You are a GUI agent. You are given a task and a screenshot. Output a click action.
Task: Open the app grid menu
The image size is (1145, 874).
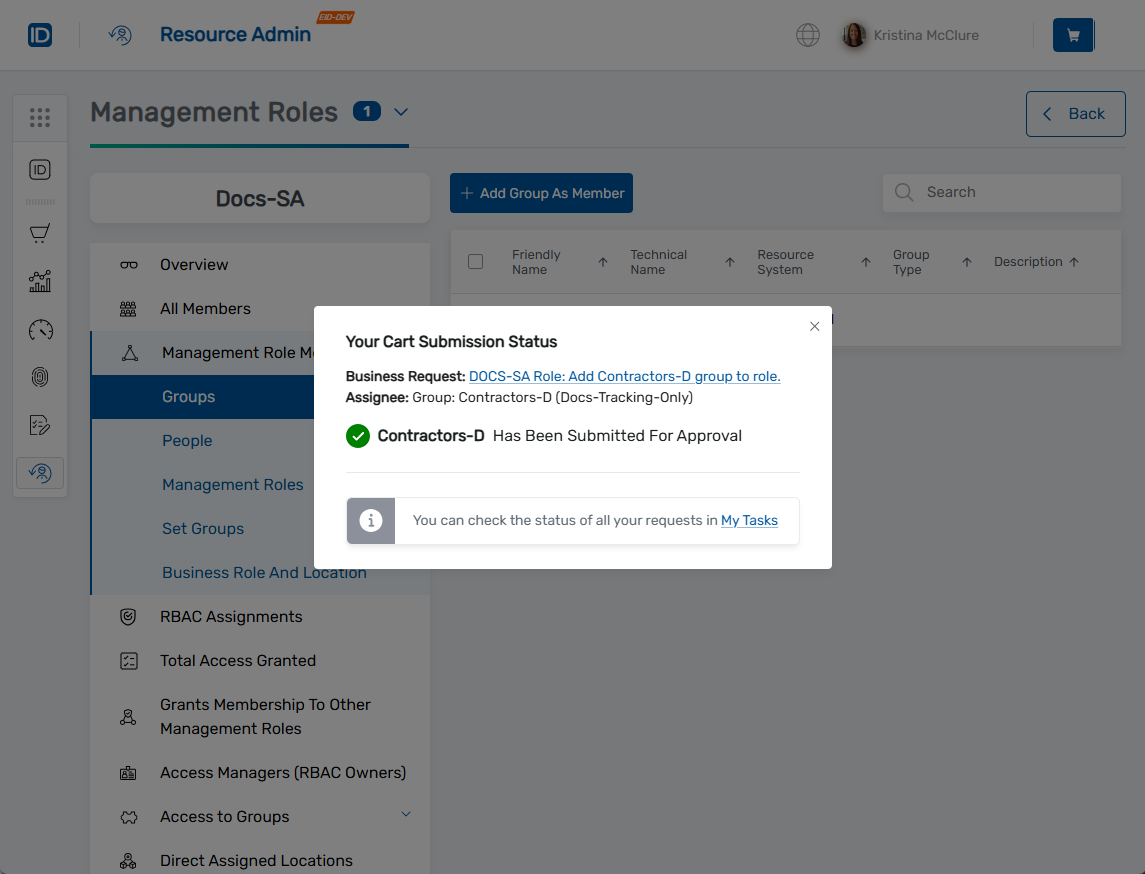[x=40, y=117]
